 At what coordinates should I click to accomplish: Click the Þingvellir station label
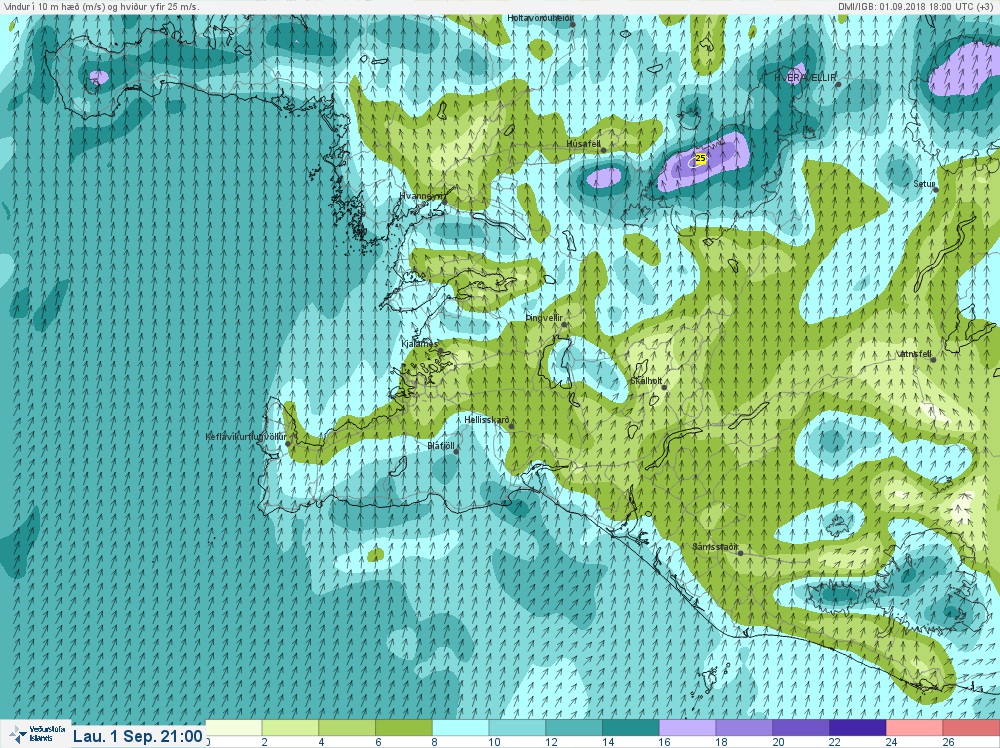click(x=545, y=318)
